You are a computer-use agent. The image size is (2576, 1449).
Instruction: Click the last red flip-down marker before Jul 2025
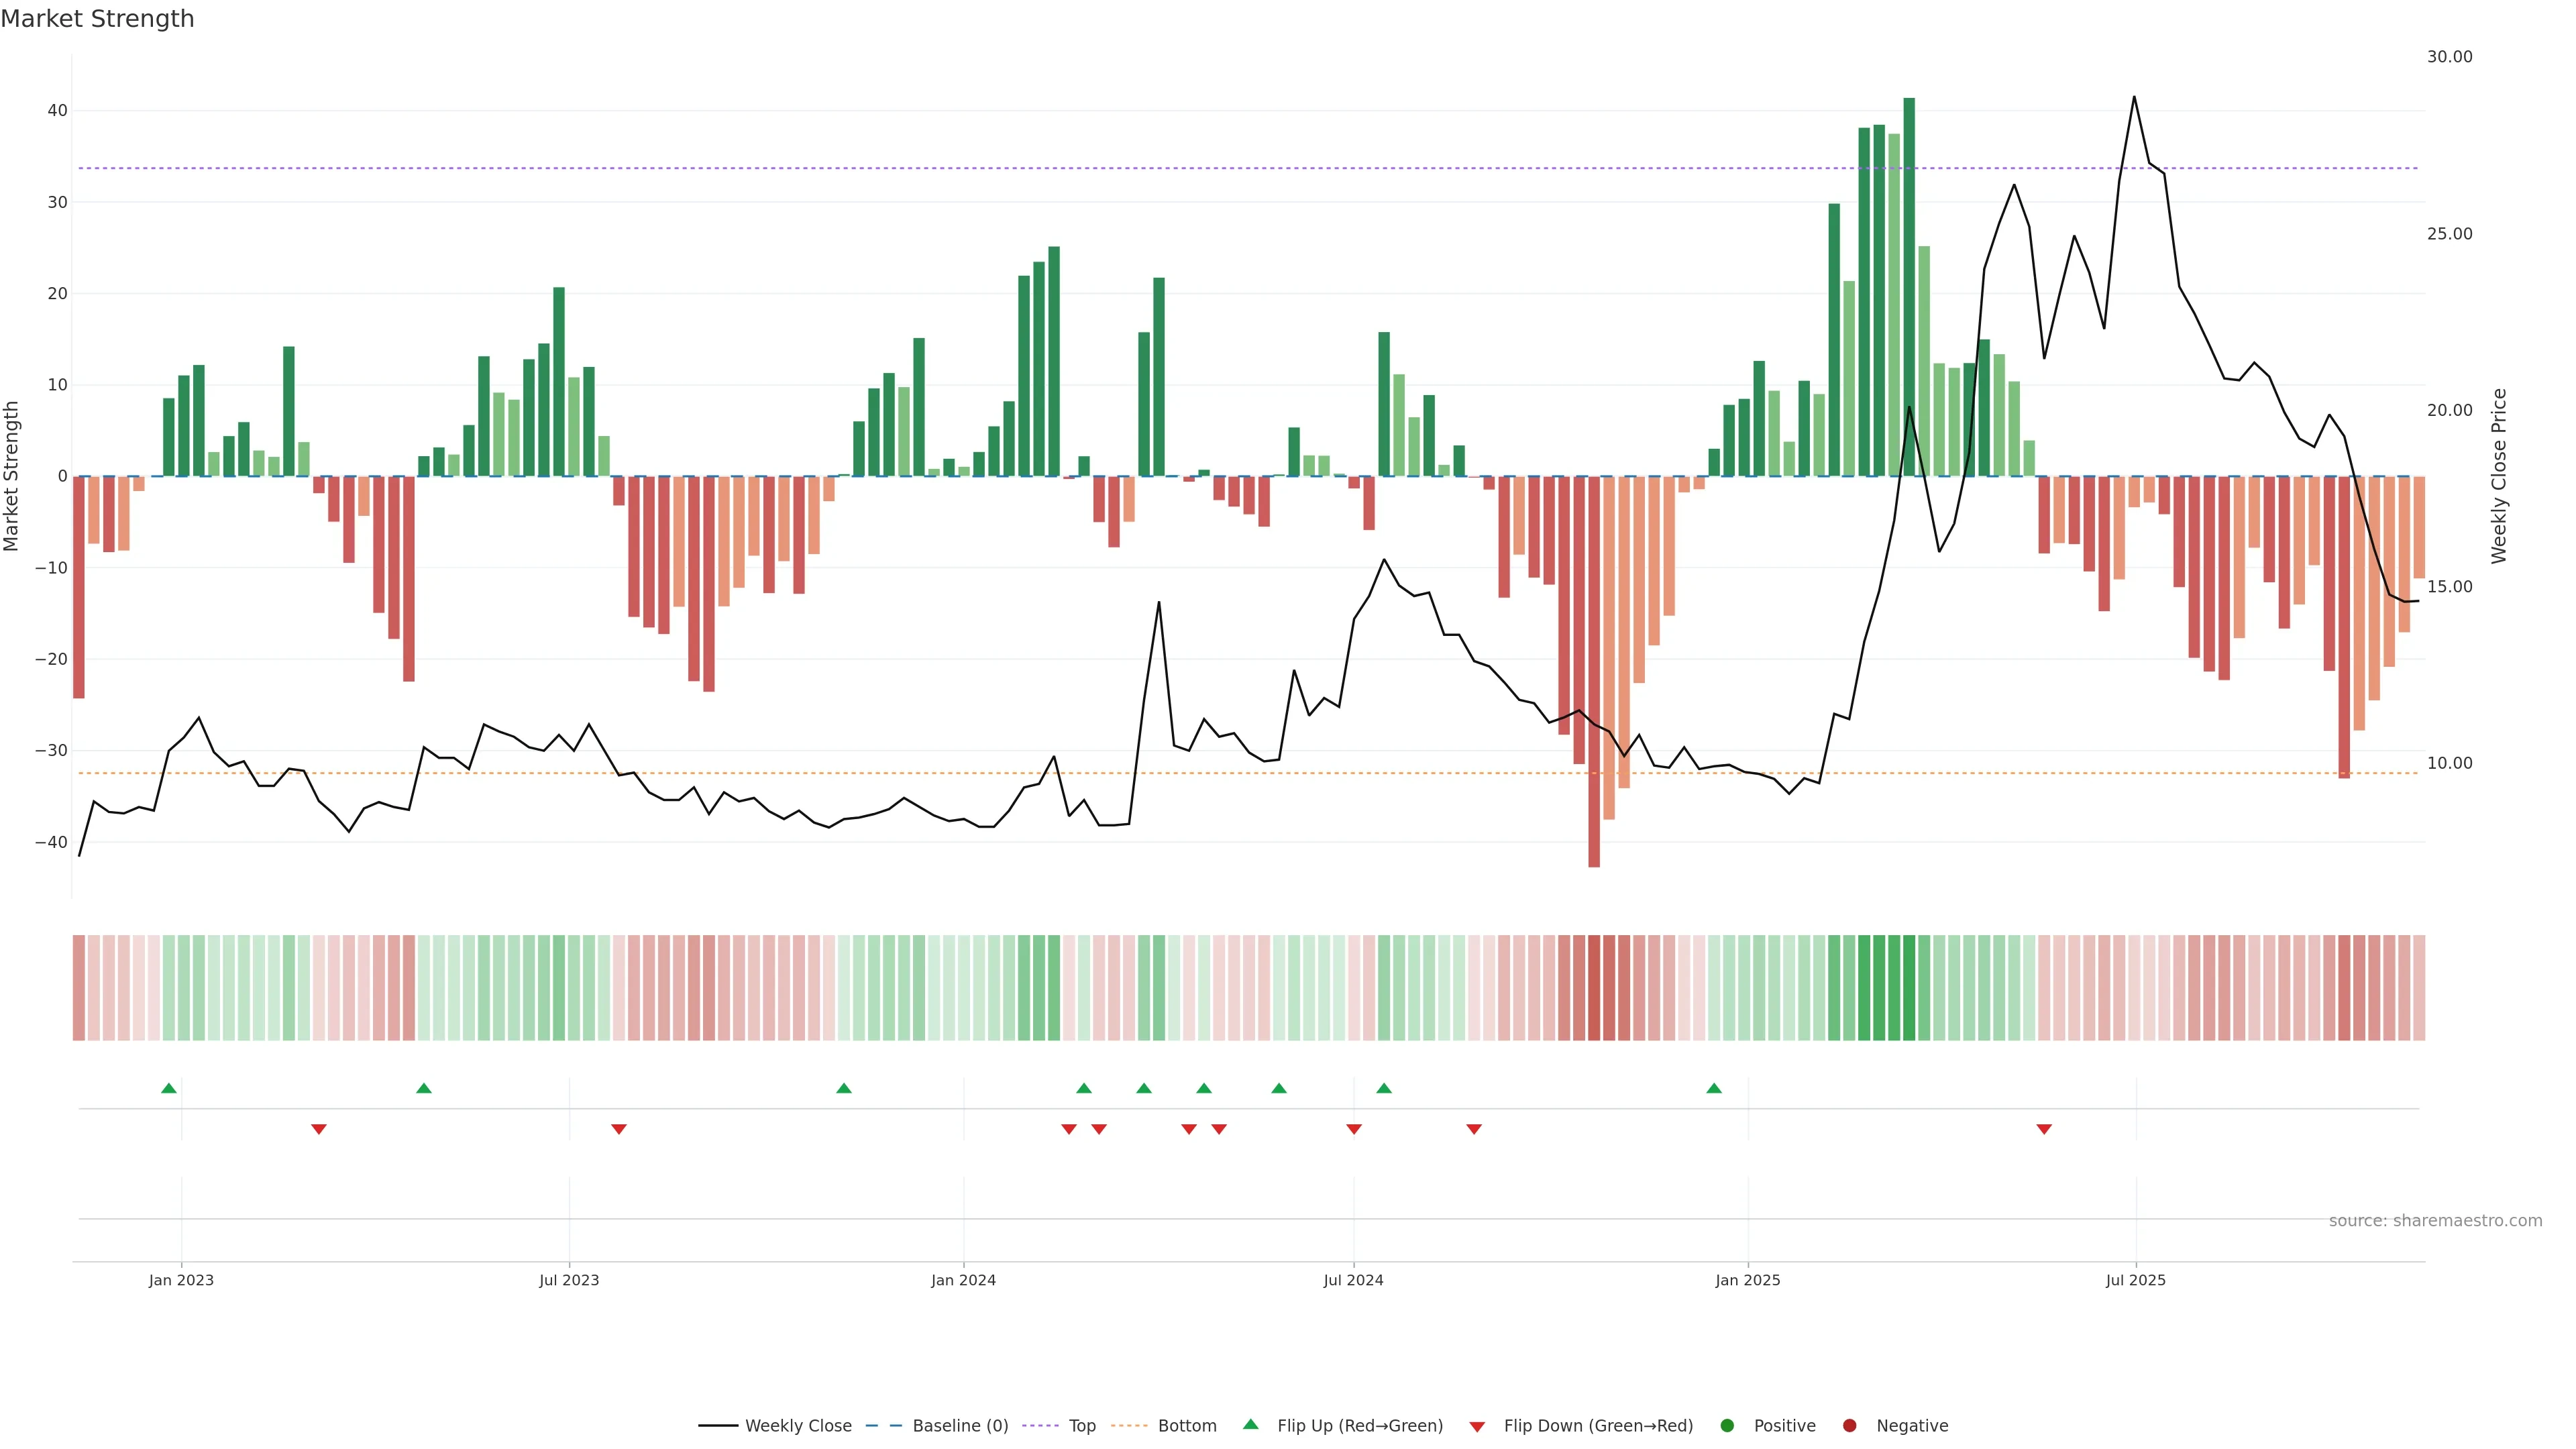tap(2044, 1129)
